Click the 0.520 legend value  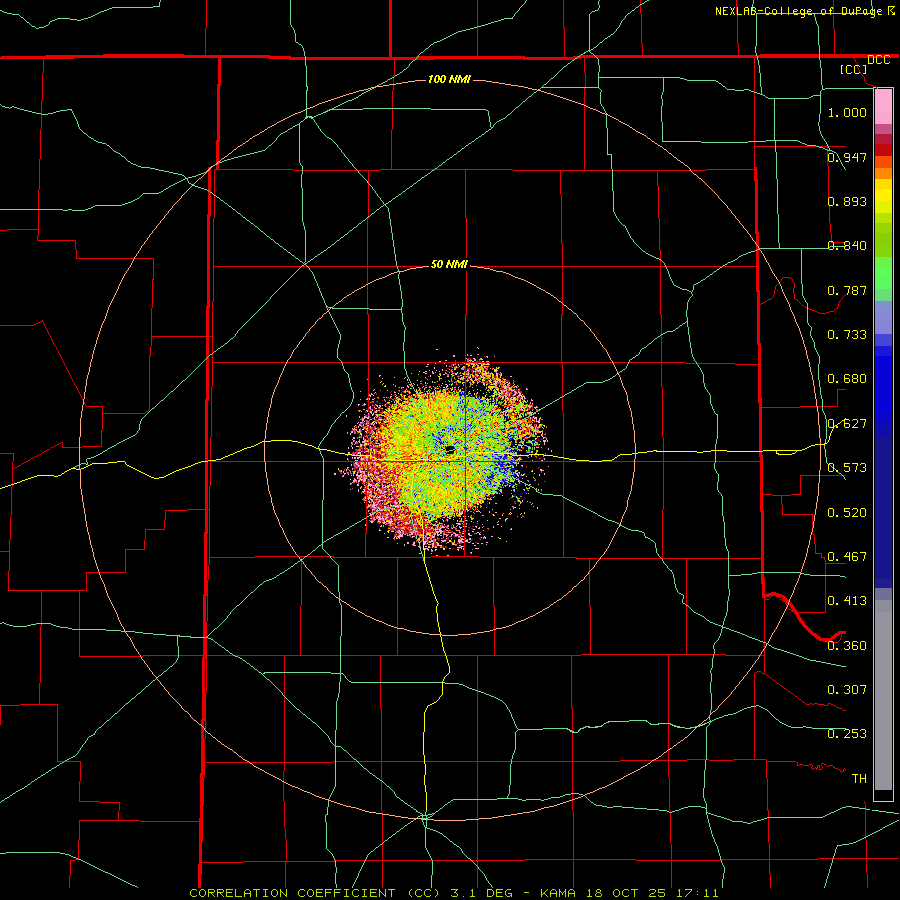[x=847, y=512]
